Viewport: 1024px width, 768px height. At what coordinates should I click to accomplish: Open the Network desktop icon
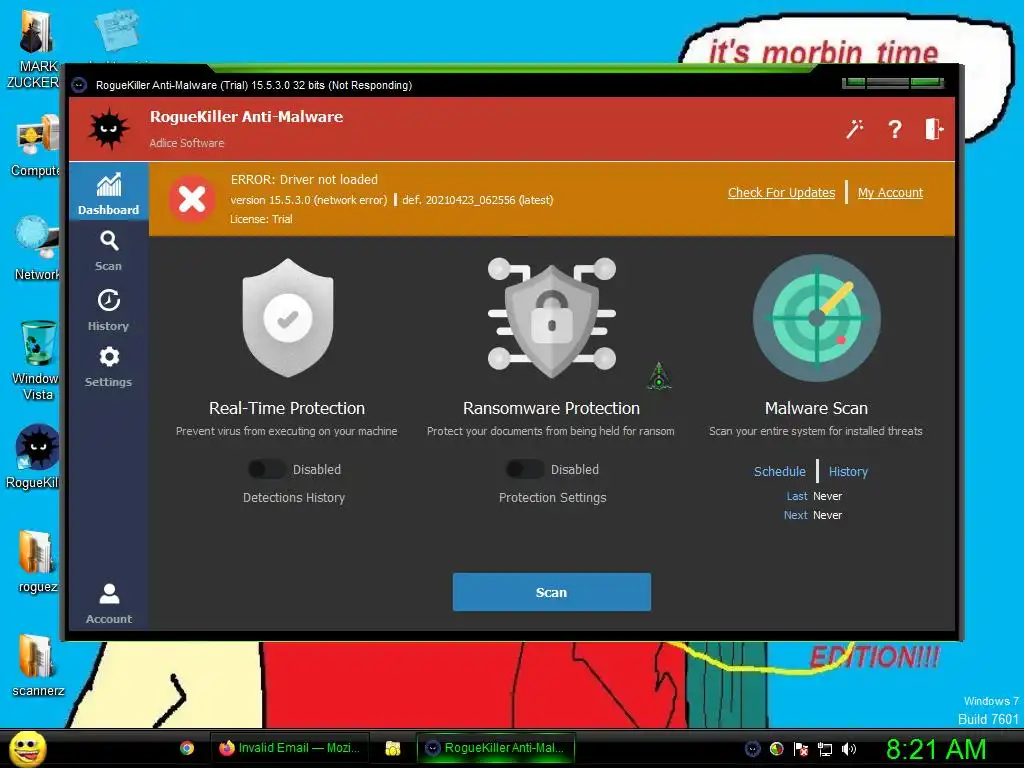click(37, 248)
